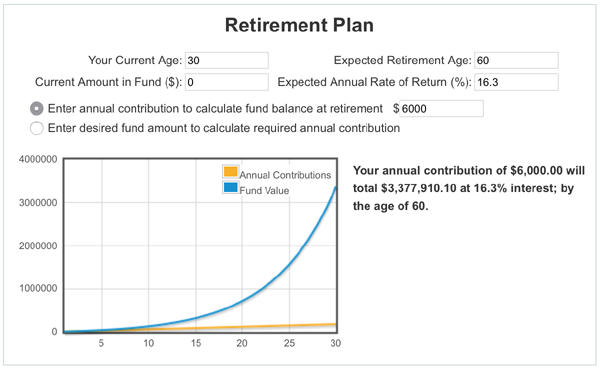Click the blue Fund Value legend swatch
Image resolution: width=600 pixels, height=369 pixels.
tap(230, 187)
